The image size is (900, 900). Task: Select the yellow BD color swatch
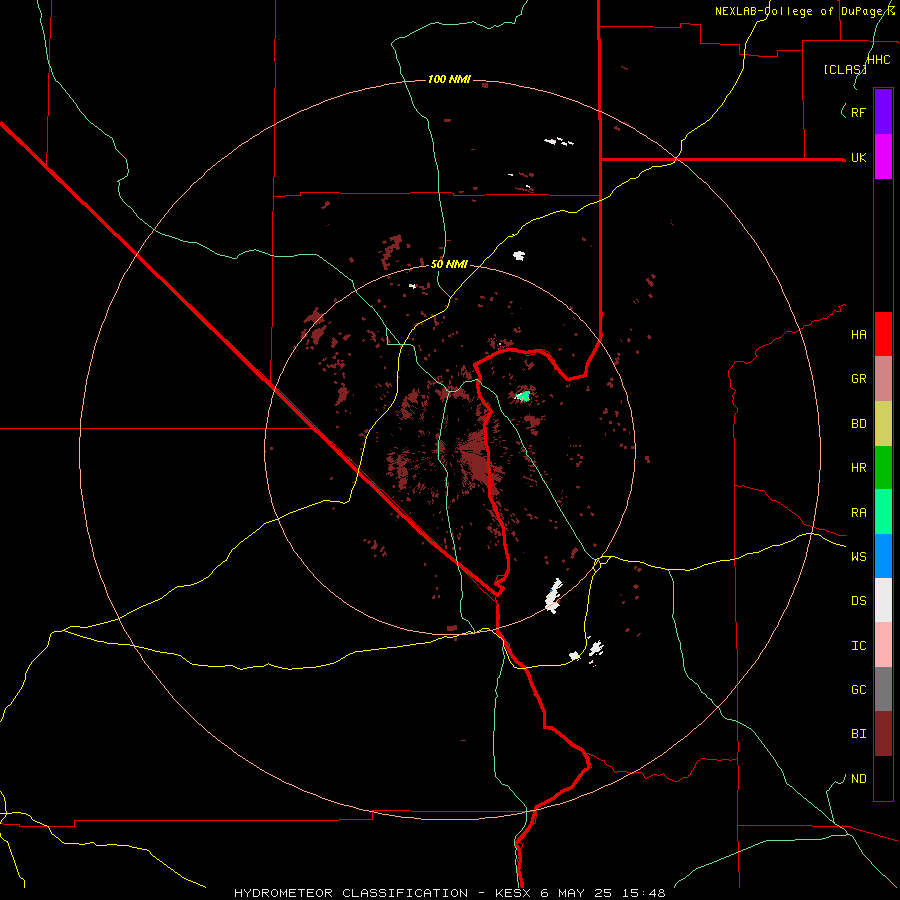click(x=883, y=423)
